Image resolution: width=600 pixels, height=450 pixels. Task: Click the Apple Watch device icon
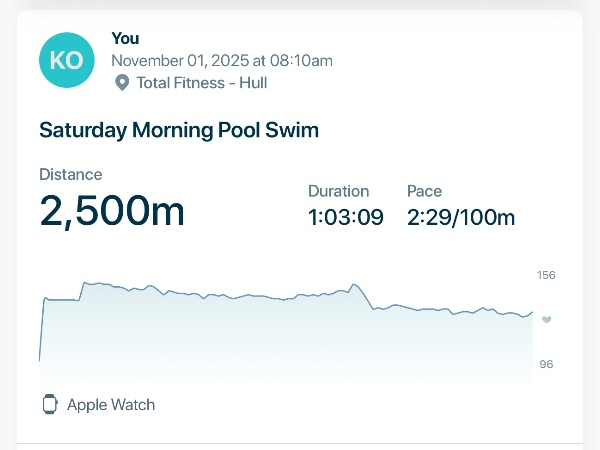coord(49,405)
